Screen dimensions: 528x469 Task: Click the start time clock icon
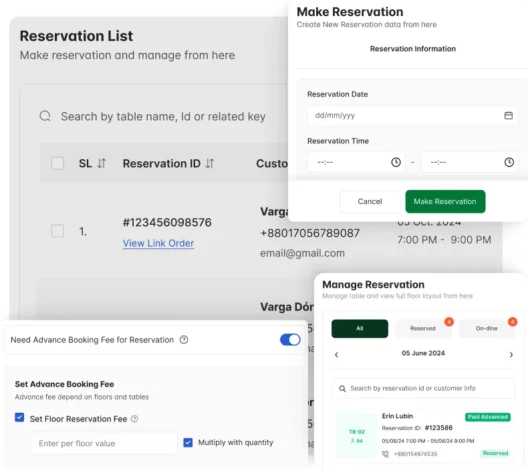[x=396, y=162]
